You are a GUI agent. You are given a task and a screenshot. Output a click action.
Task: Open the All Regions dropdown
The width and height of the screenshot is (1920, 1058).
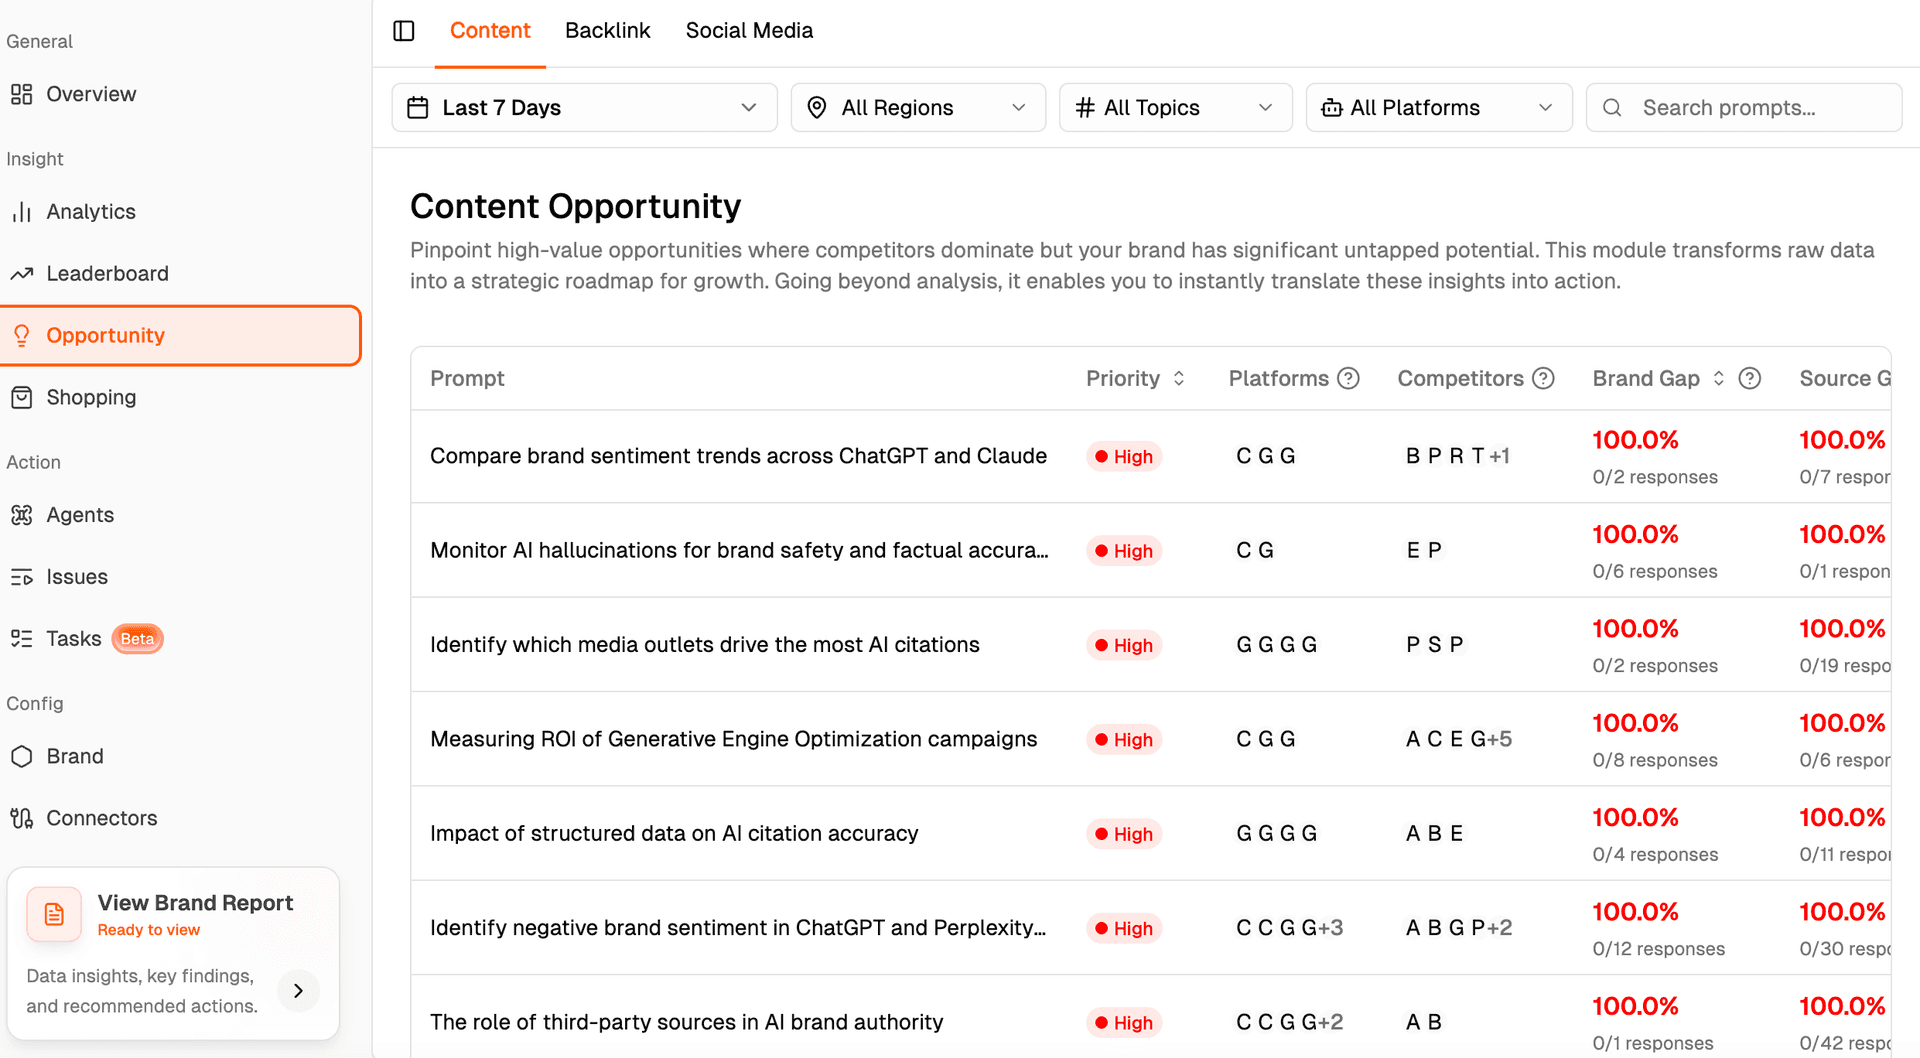tap(918, 108)
